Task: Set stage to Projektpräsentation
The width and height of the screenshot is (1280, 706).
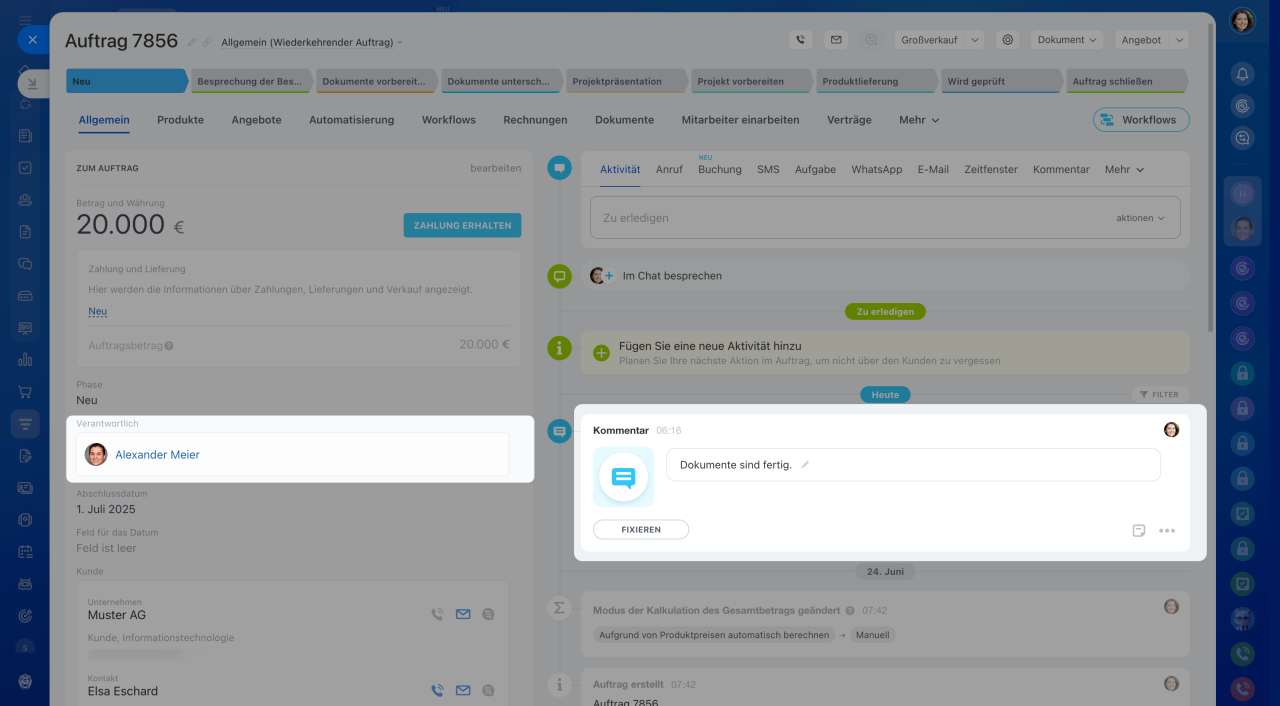Action: [626, 81]
